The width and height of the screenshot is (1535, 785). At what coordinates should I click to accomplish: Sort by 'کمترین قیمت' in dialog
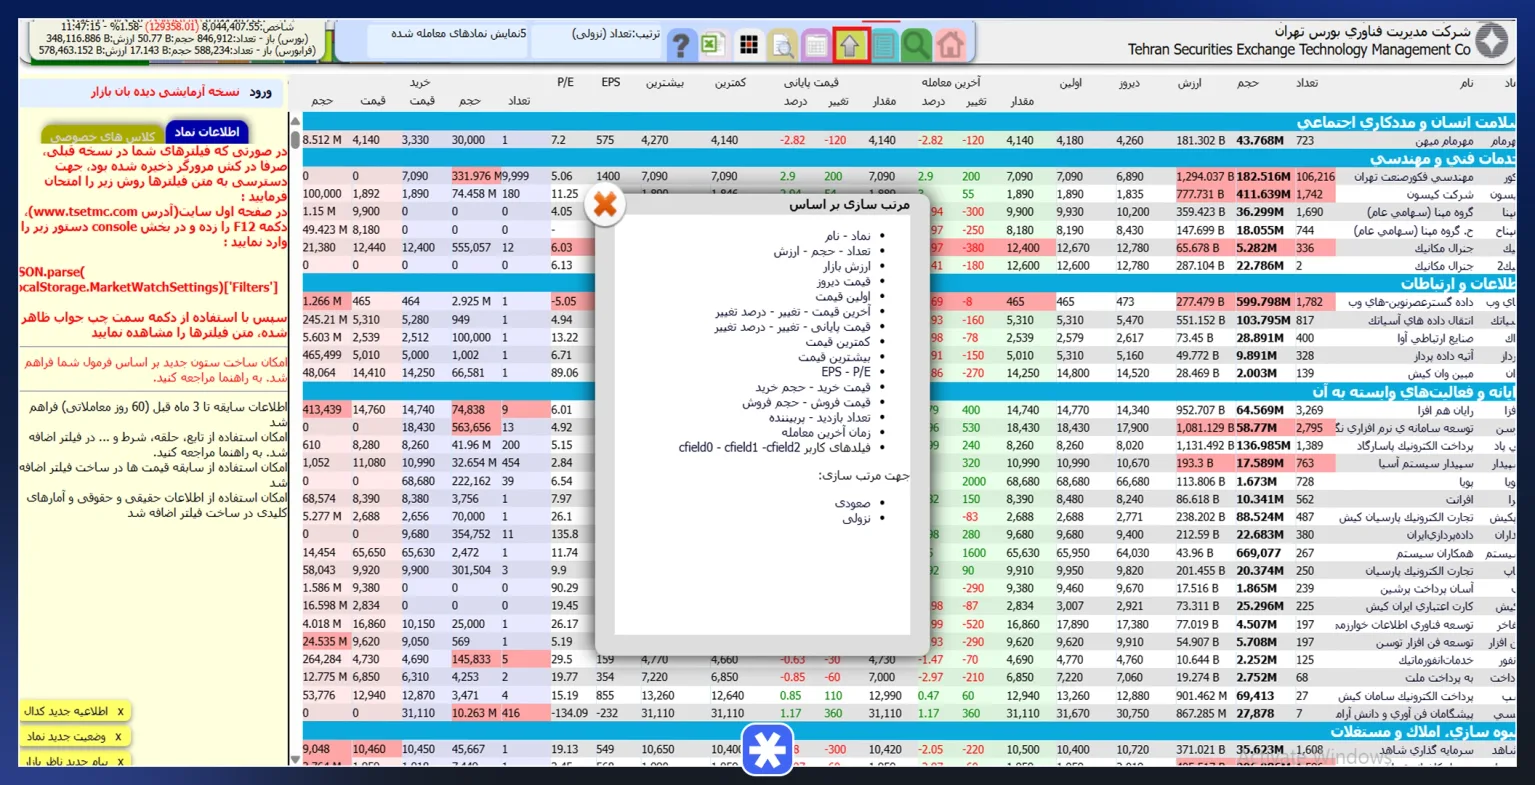838,341
